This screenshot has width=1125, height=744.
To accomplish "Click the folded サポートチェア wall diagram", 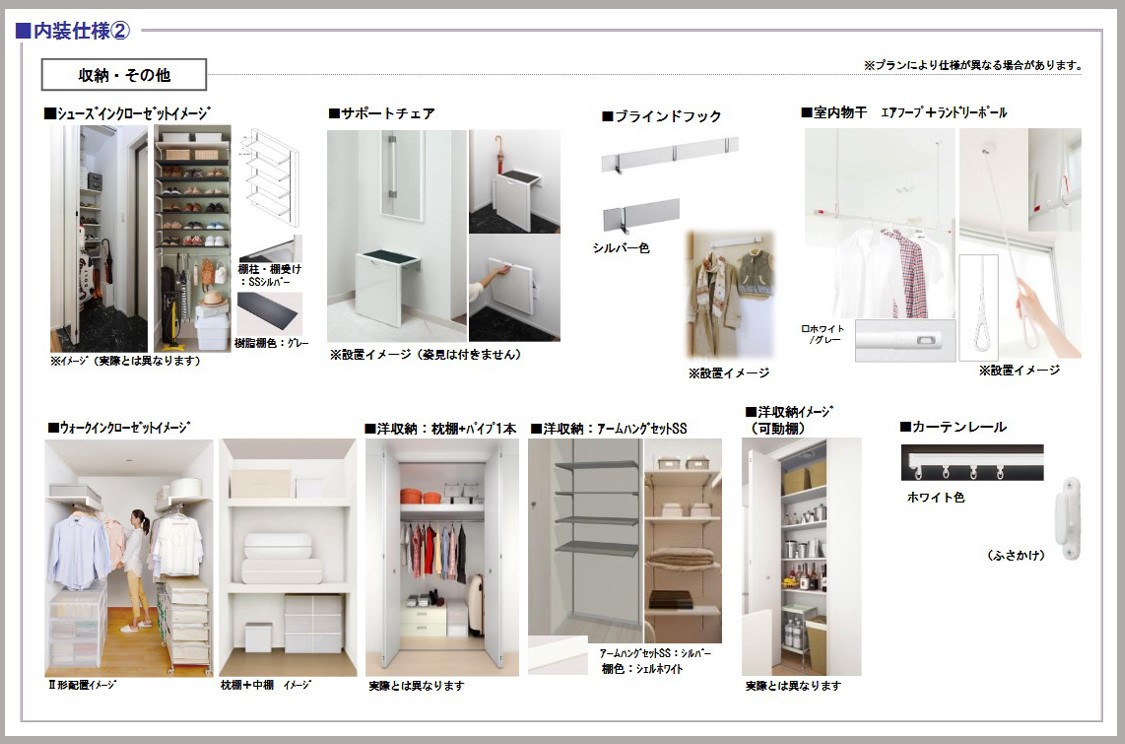I will 515,285.
